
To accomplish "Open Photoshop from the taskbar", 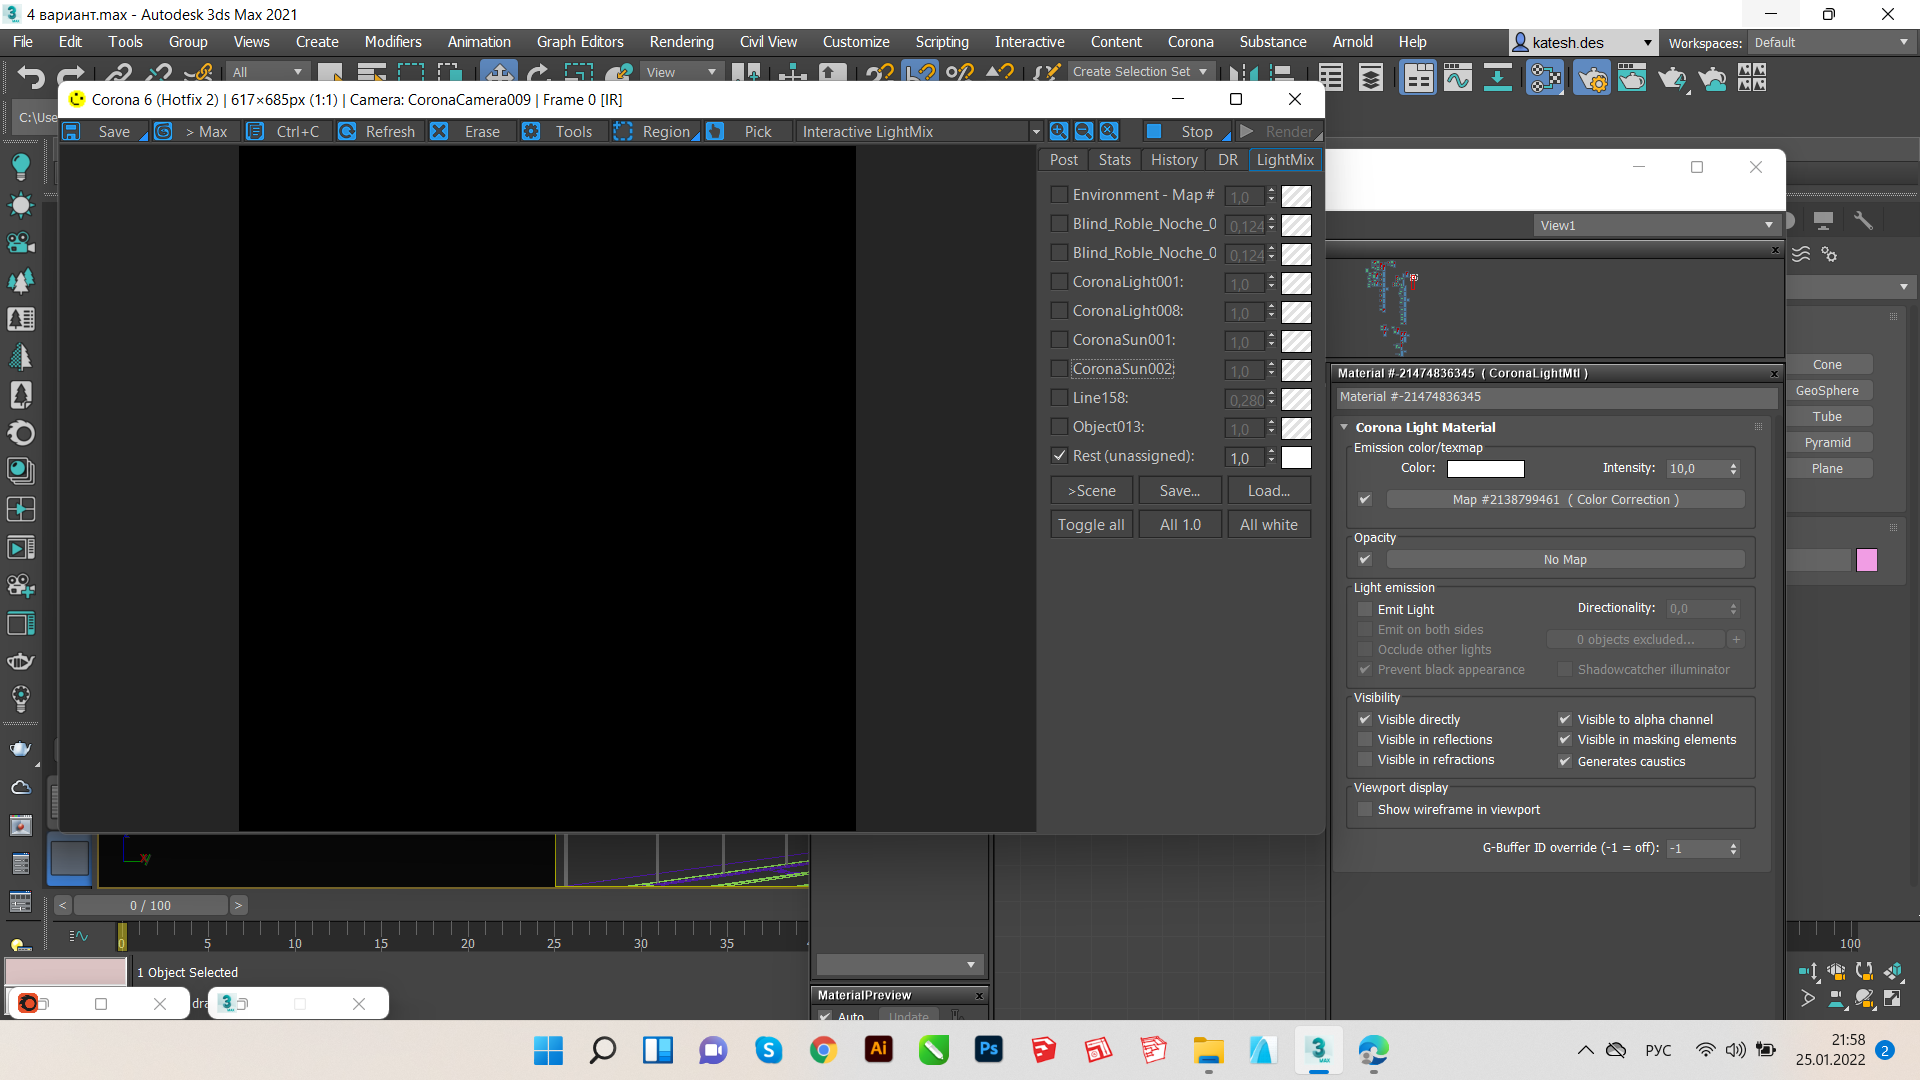I will tap(988, 1049).
